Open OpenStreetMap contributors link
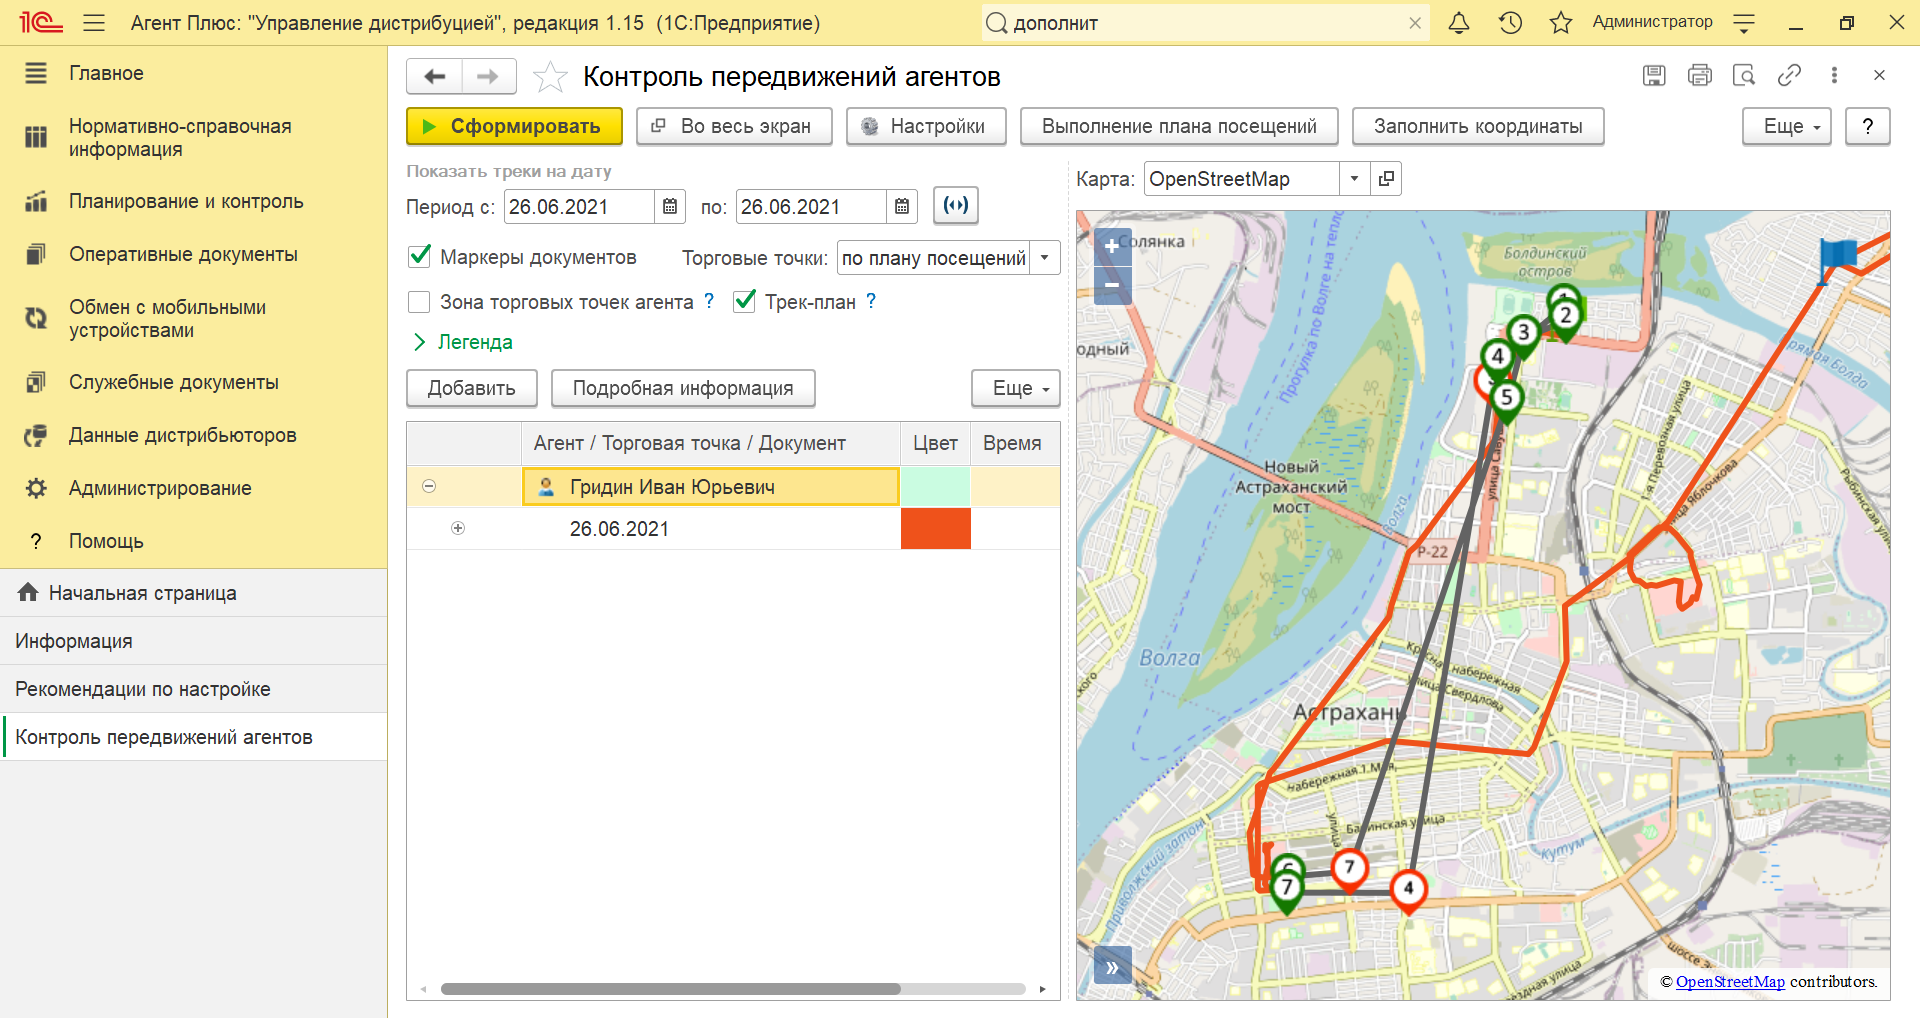 (1730, 982)
